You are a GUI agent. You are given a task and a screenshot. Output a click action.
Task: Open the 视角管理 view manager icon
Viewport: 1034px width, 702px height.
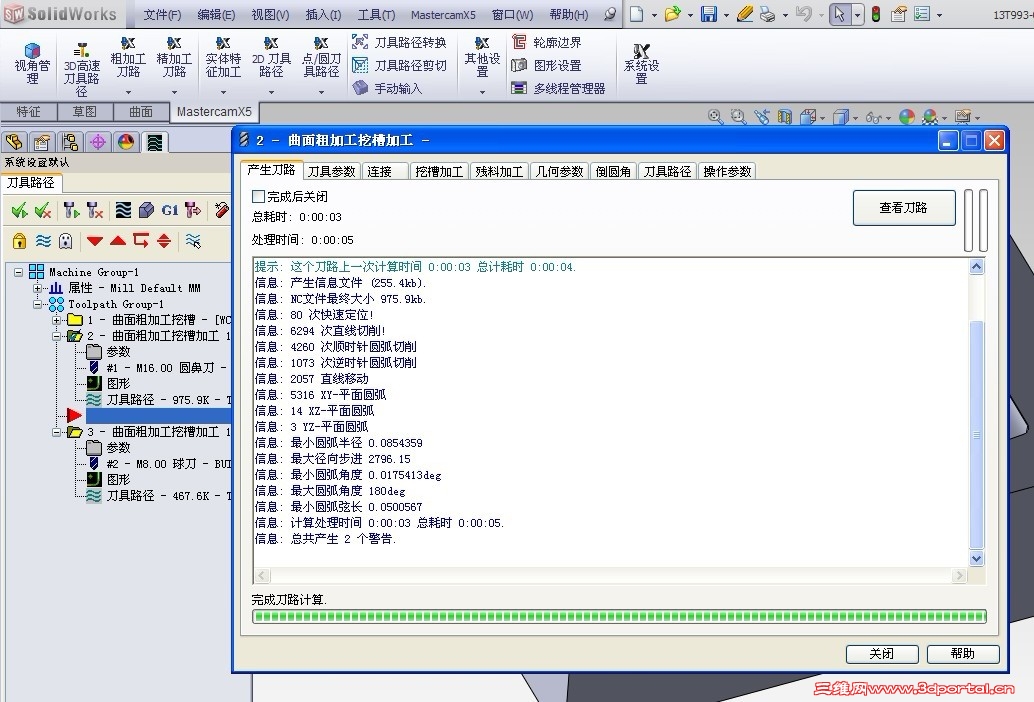coord(32,63)
